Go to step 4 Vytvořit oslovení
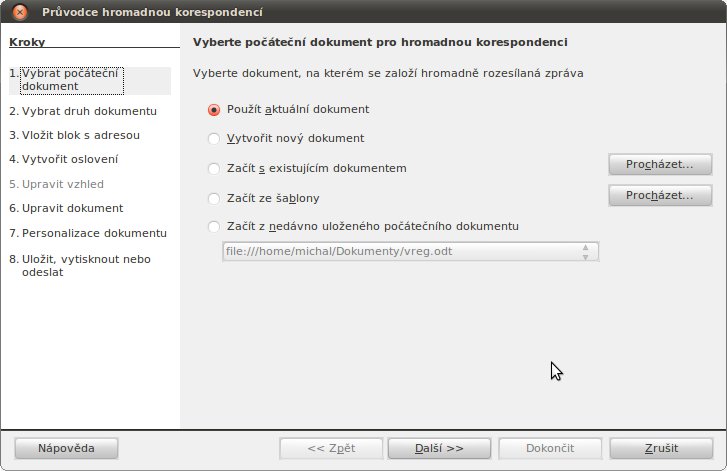Viewport: 727px width, 471px height. [x=64, y=159]
